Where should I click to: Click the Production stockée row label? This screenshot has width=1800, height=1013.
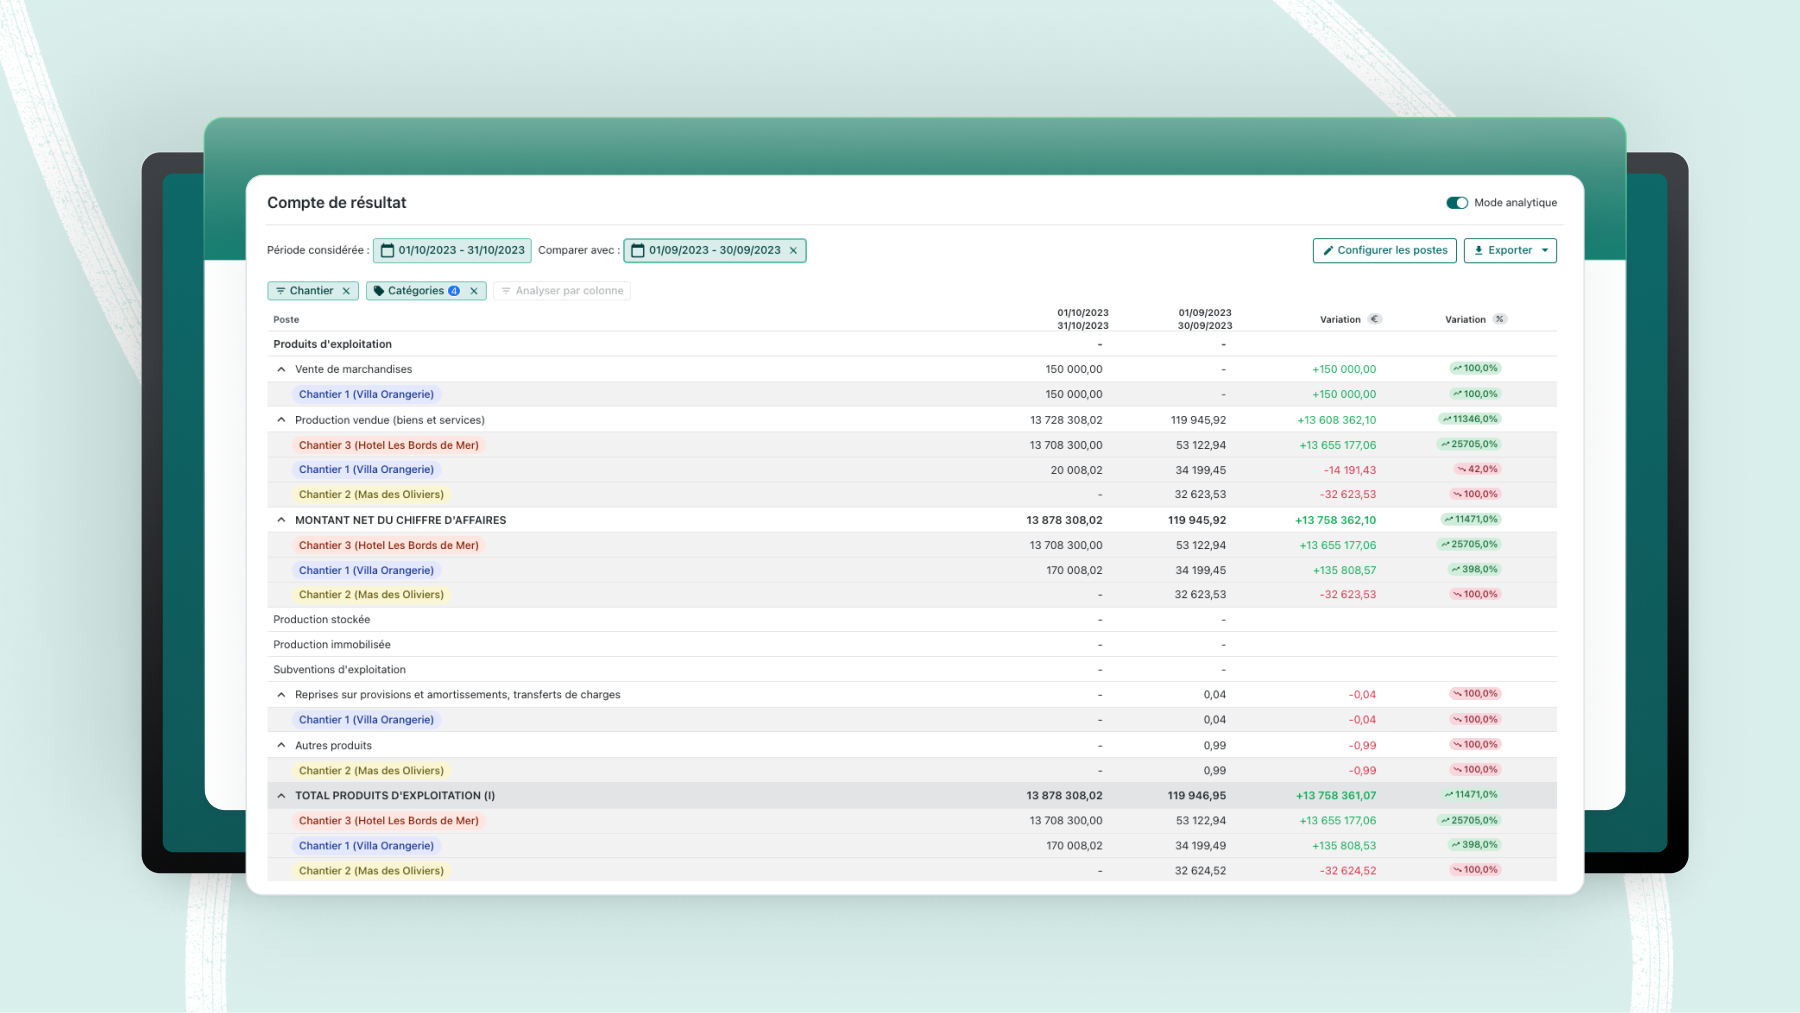click(321, 620)
